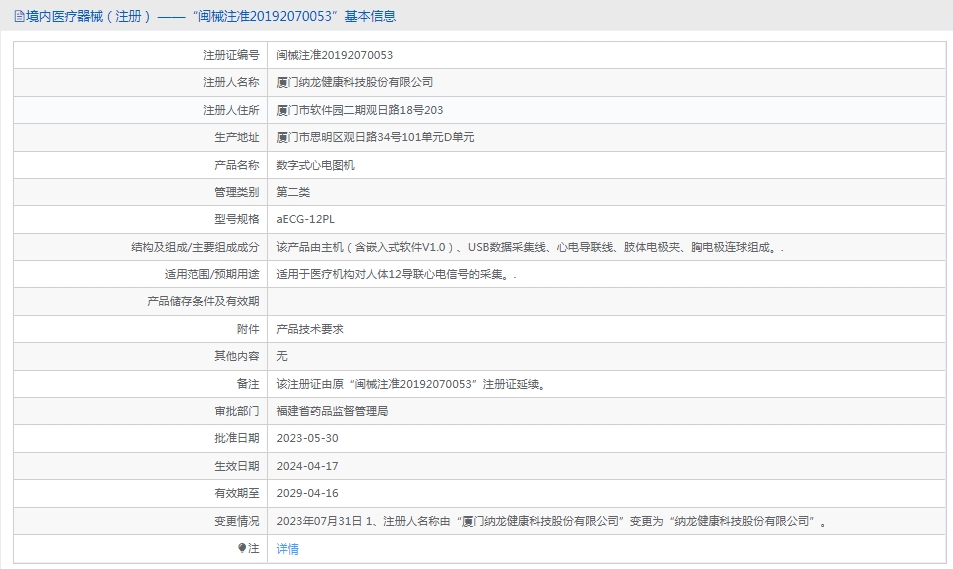Select registration number 闽械注准20192070053 value

pyautogui.click(x=335, y=55)
